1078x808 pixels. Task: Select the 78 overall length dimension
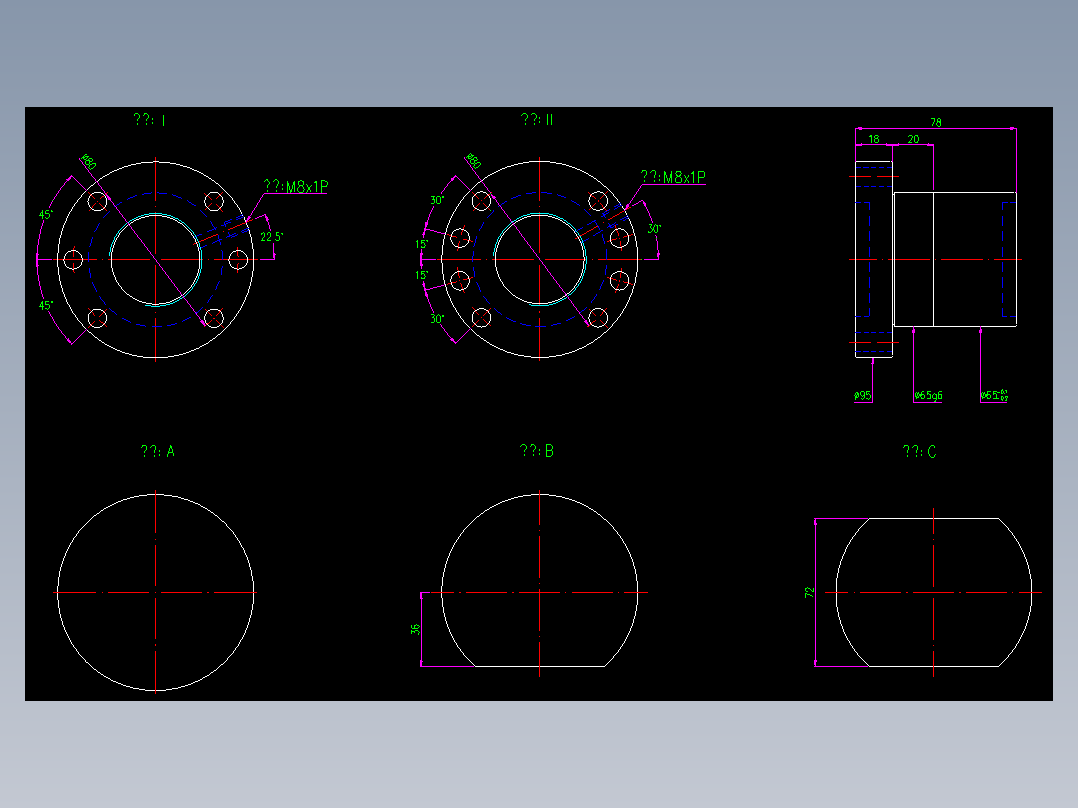click(x=936, y=122)
